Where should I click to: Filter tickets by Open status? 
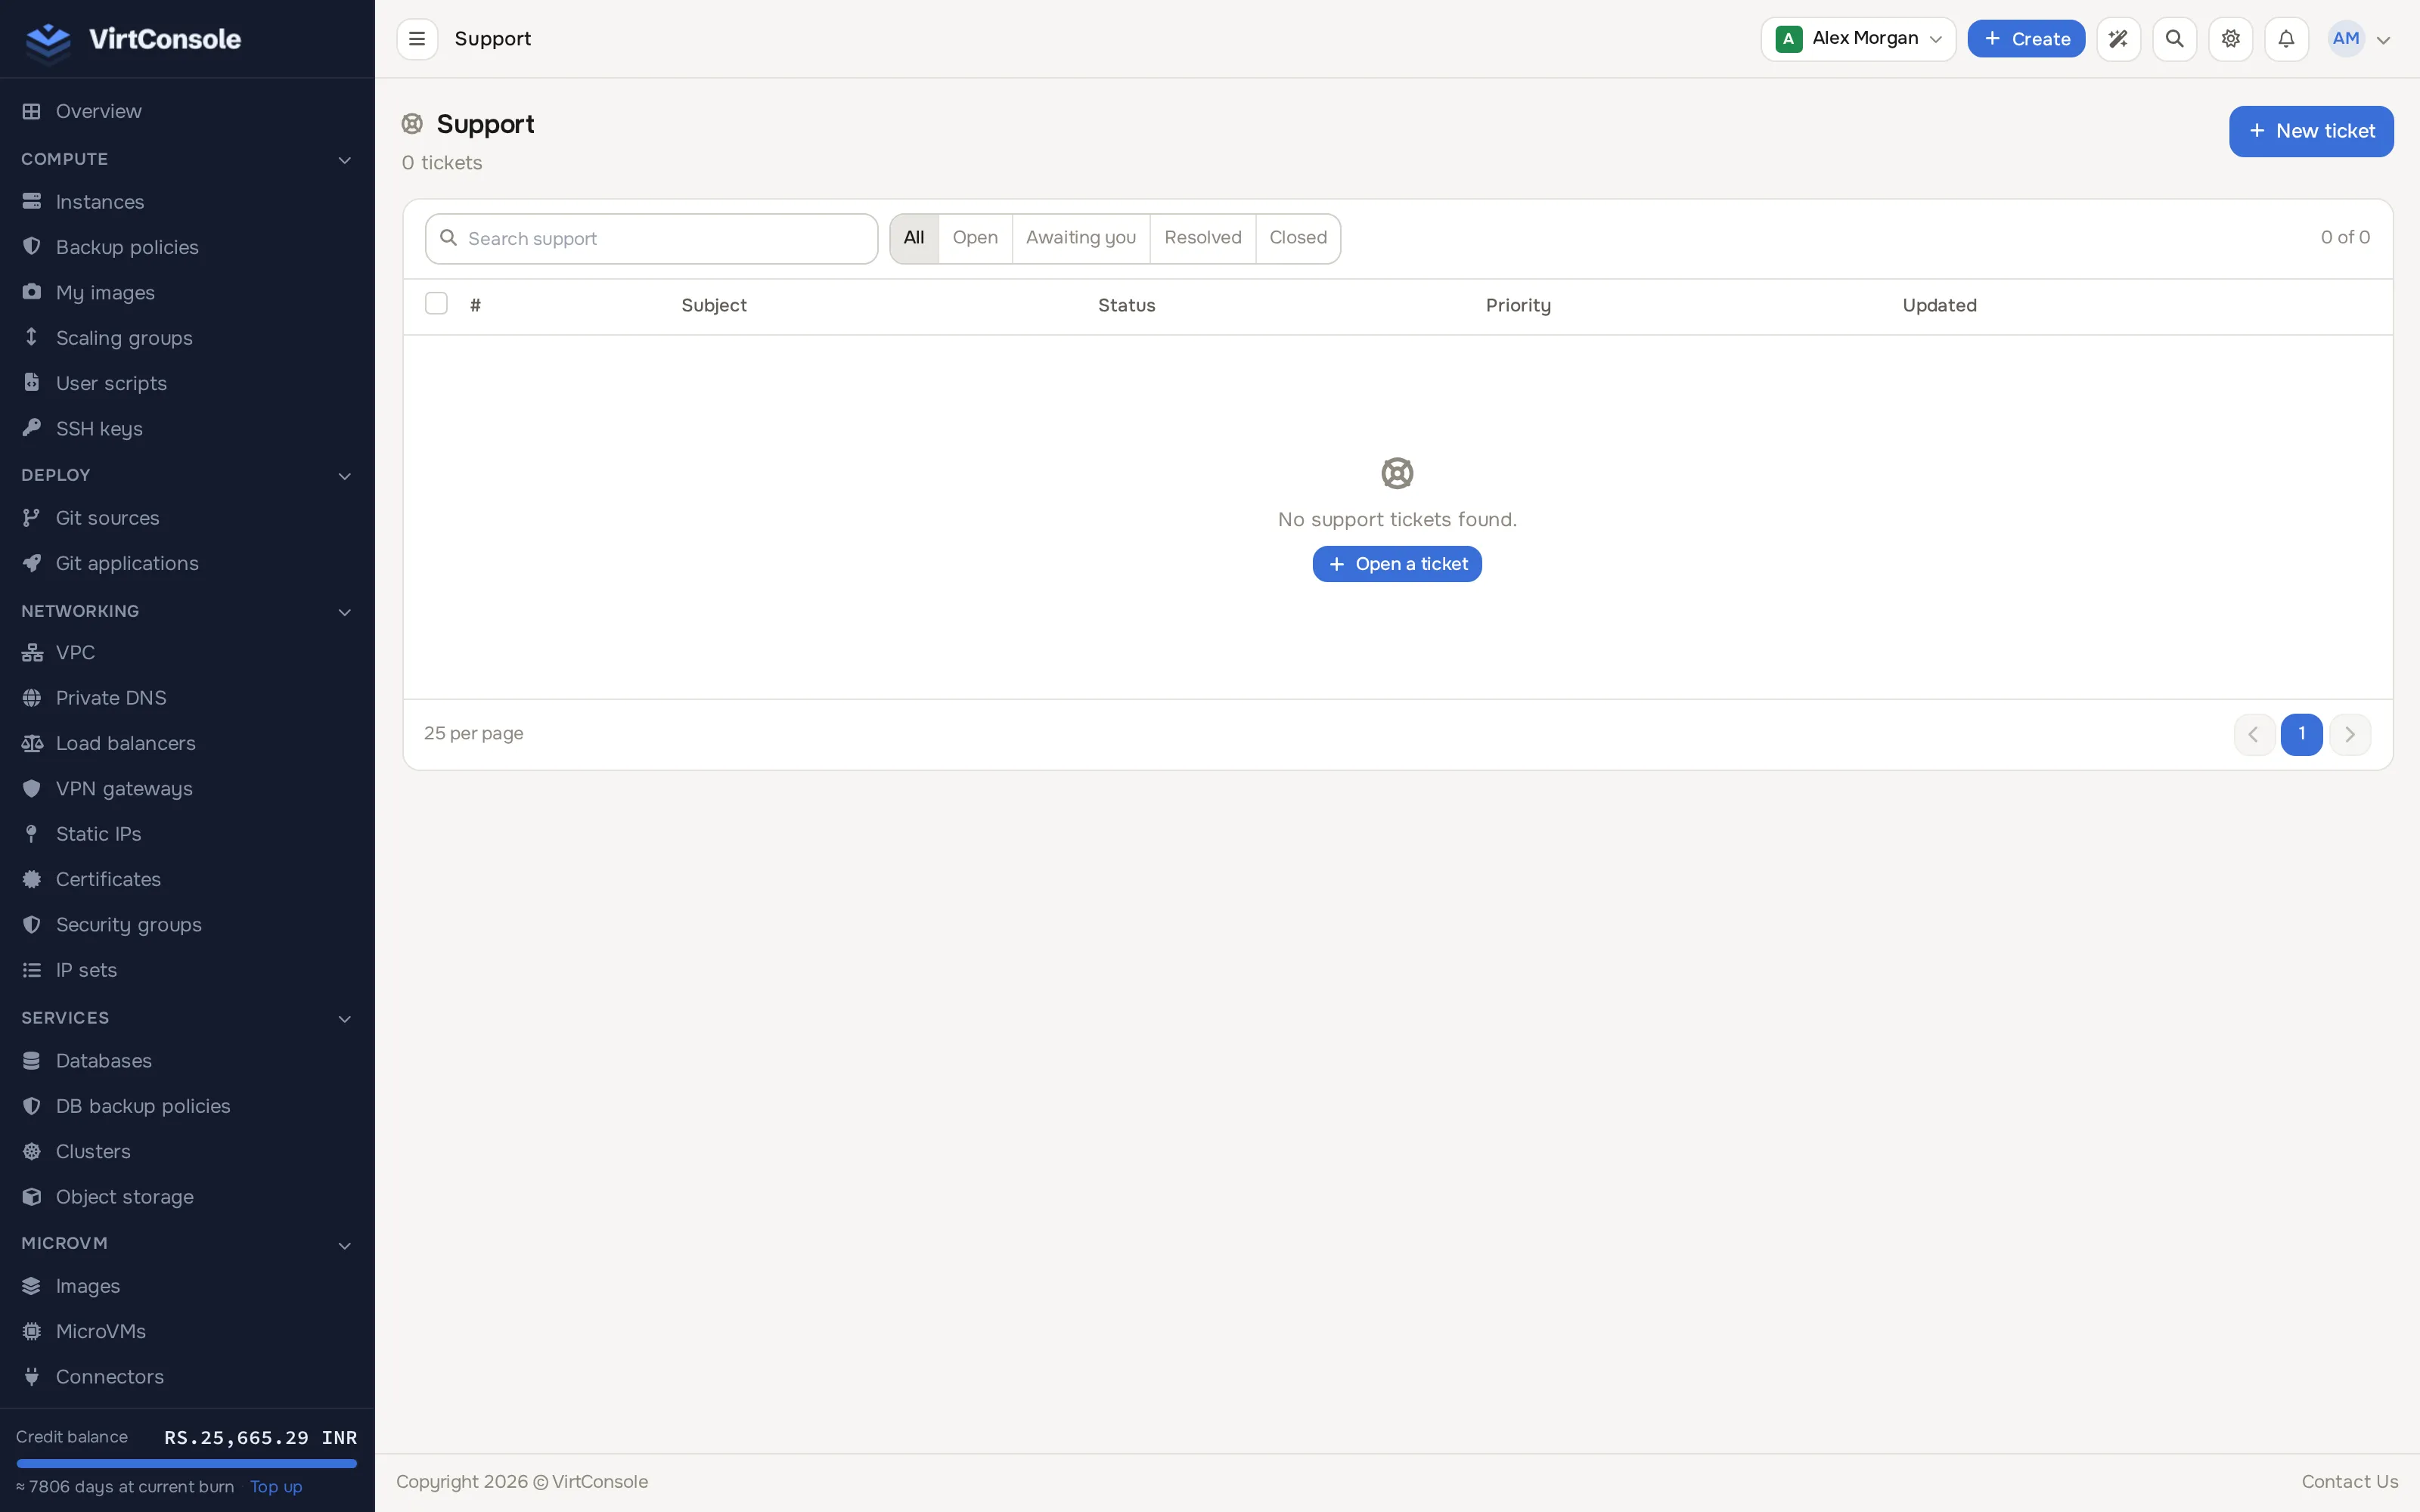975,238
